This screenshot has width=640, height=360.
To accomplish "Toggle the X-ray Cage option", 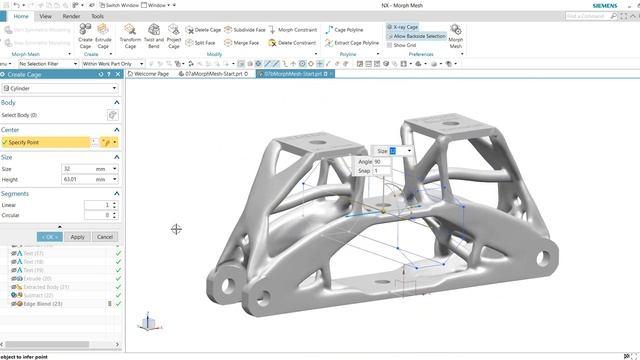I will [x=402, y=27].
